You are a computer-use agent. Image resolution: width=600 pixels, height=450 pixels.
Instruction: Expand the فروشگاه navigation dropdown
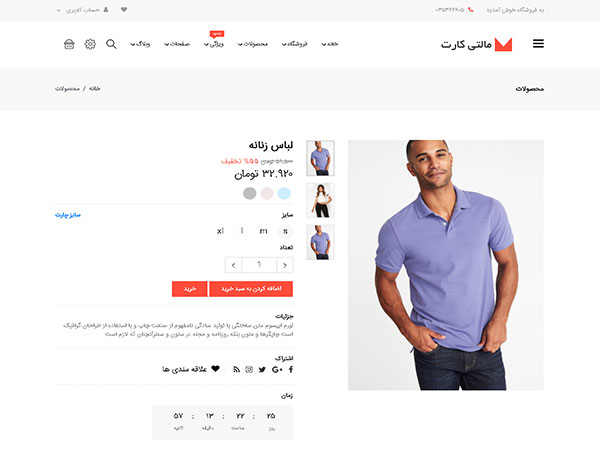tap(295, 44)
